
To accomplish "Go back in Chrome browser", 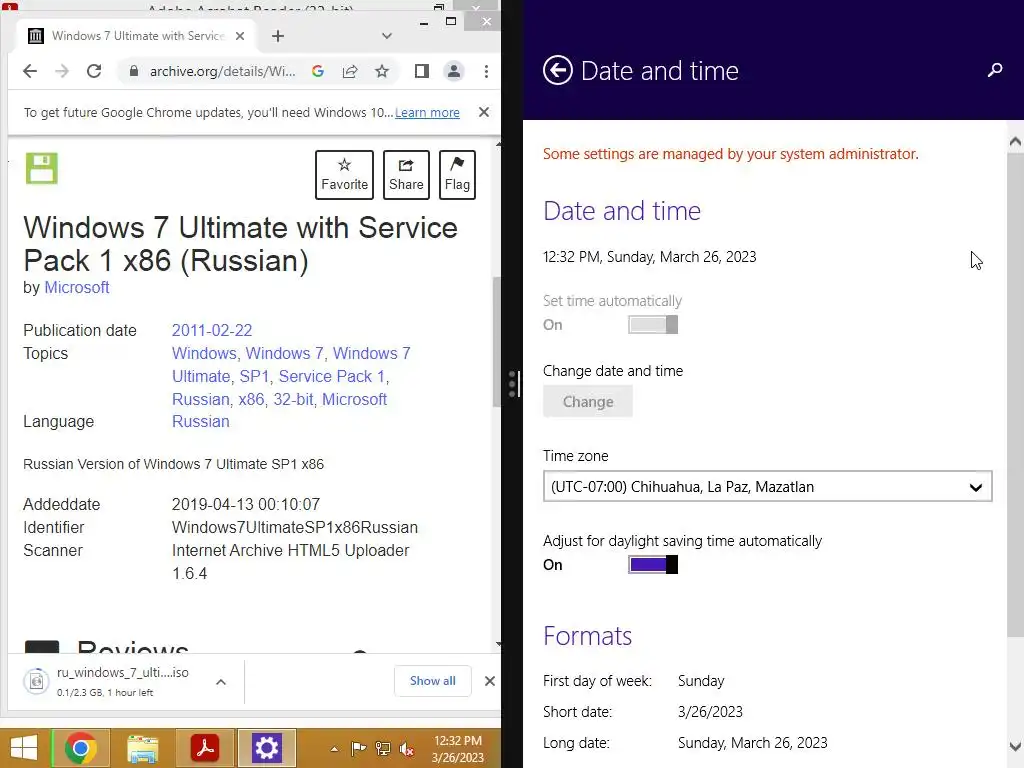I will (30, 71).
